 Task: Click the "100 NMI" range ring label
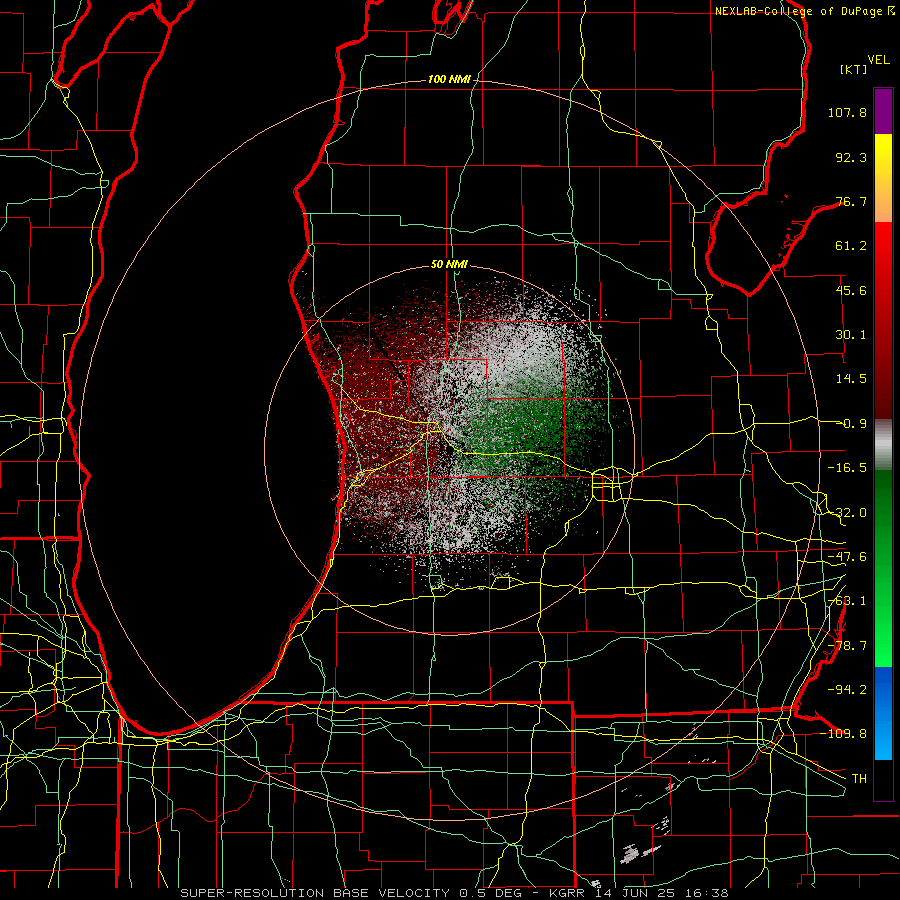[449, 79]
